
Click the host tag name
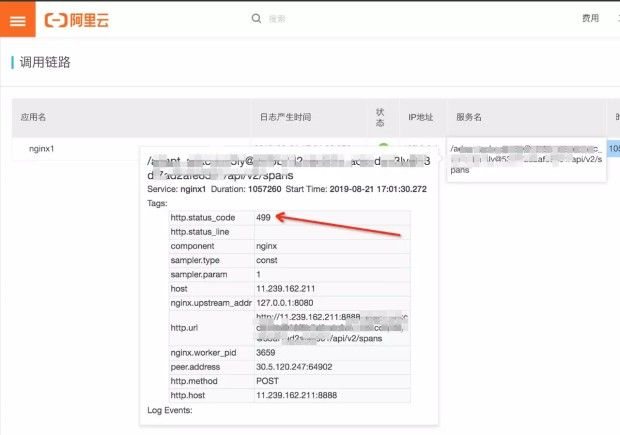tap(179, 289)
